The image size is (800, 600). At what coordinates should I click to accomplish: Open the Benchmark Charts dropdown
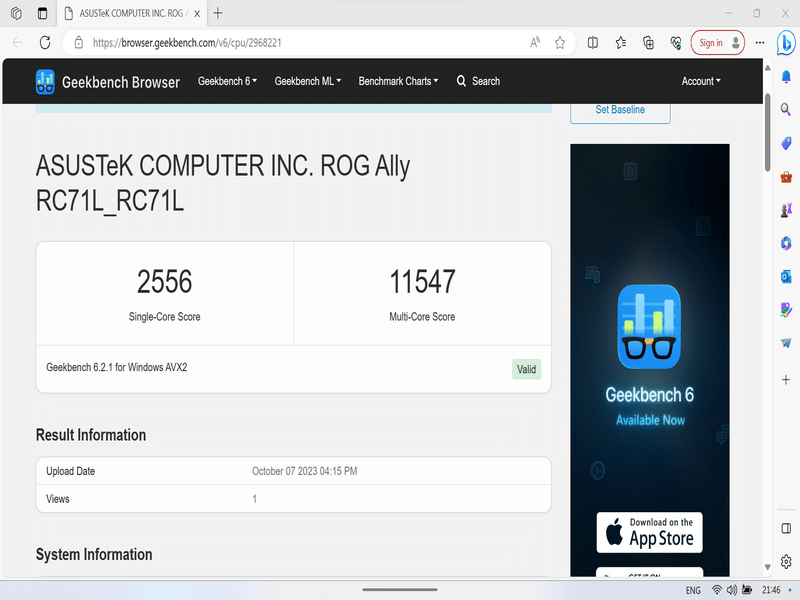click(399, 81)
